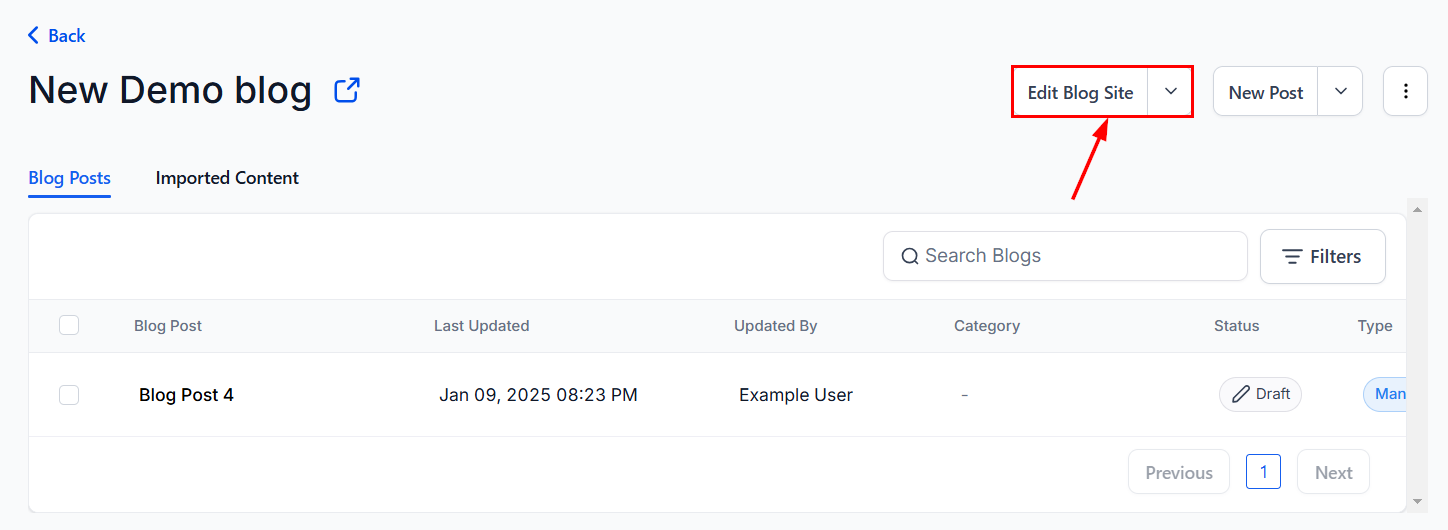The image size is (1448, 530).
Task: Click the back arrow icon
Action: click(x=34, y=36)
